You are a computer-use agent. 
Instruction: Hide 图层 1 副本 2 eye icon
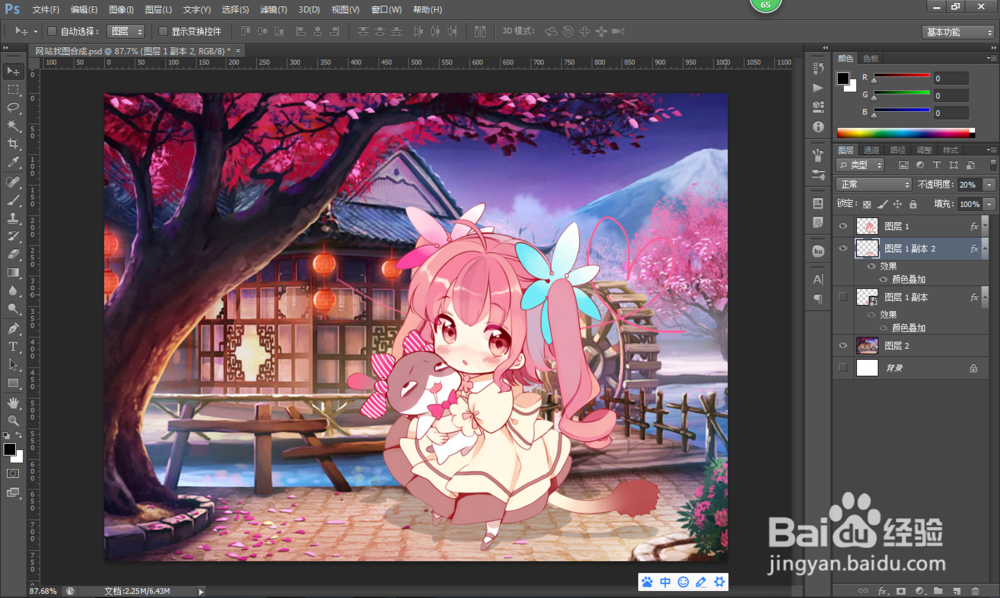(x=843, y=249)
